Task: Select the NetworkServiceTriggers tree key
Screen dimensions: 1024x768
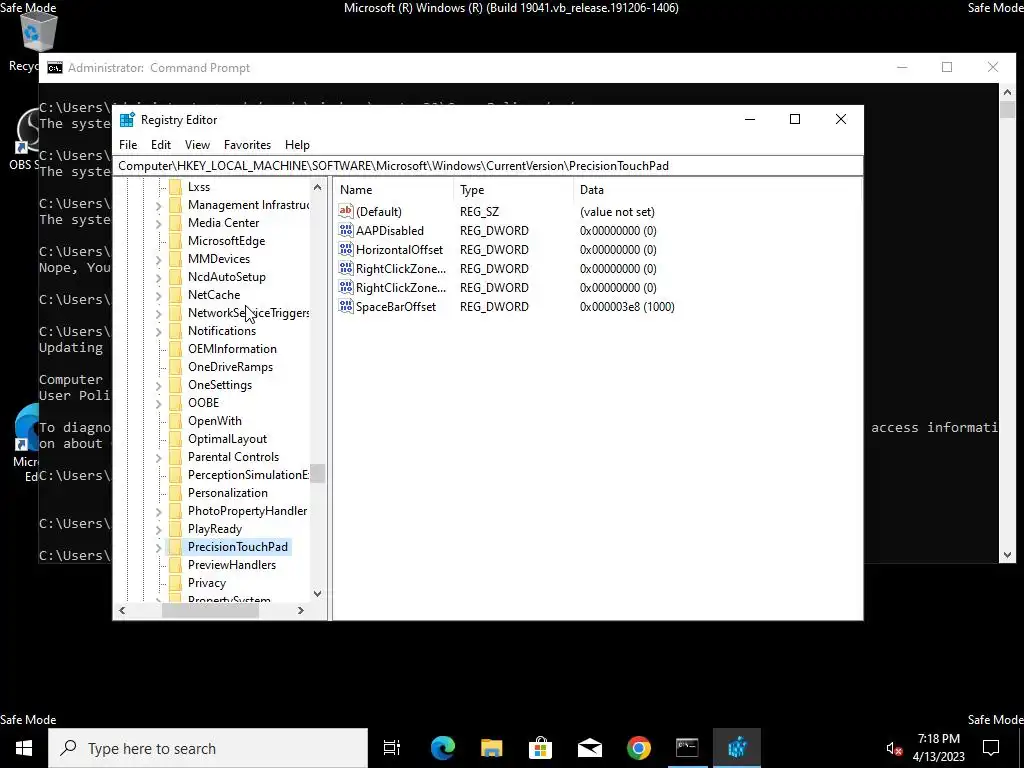Action: [248, 313]
